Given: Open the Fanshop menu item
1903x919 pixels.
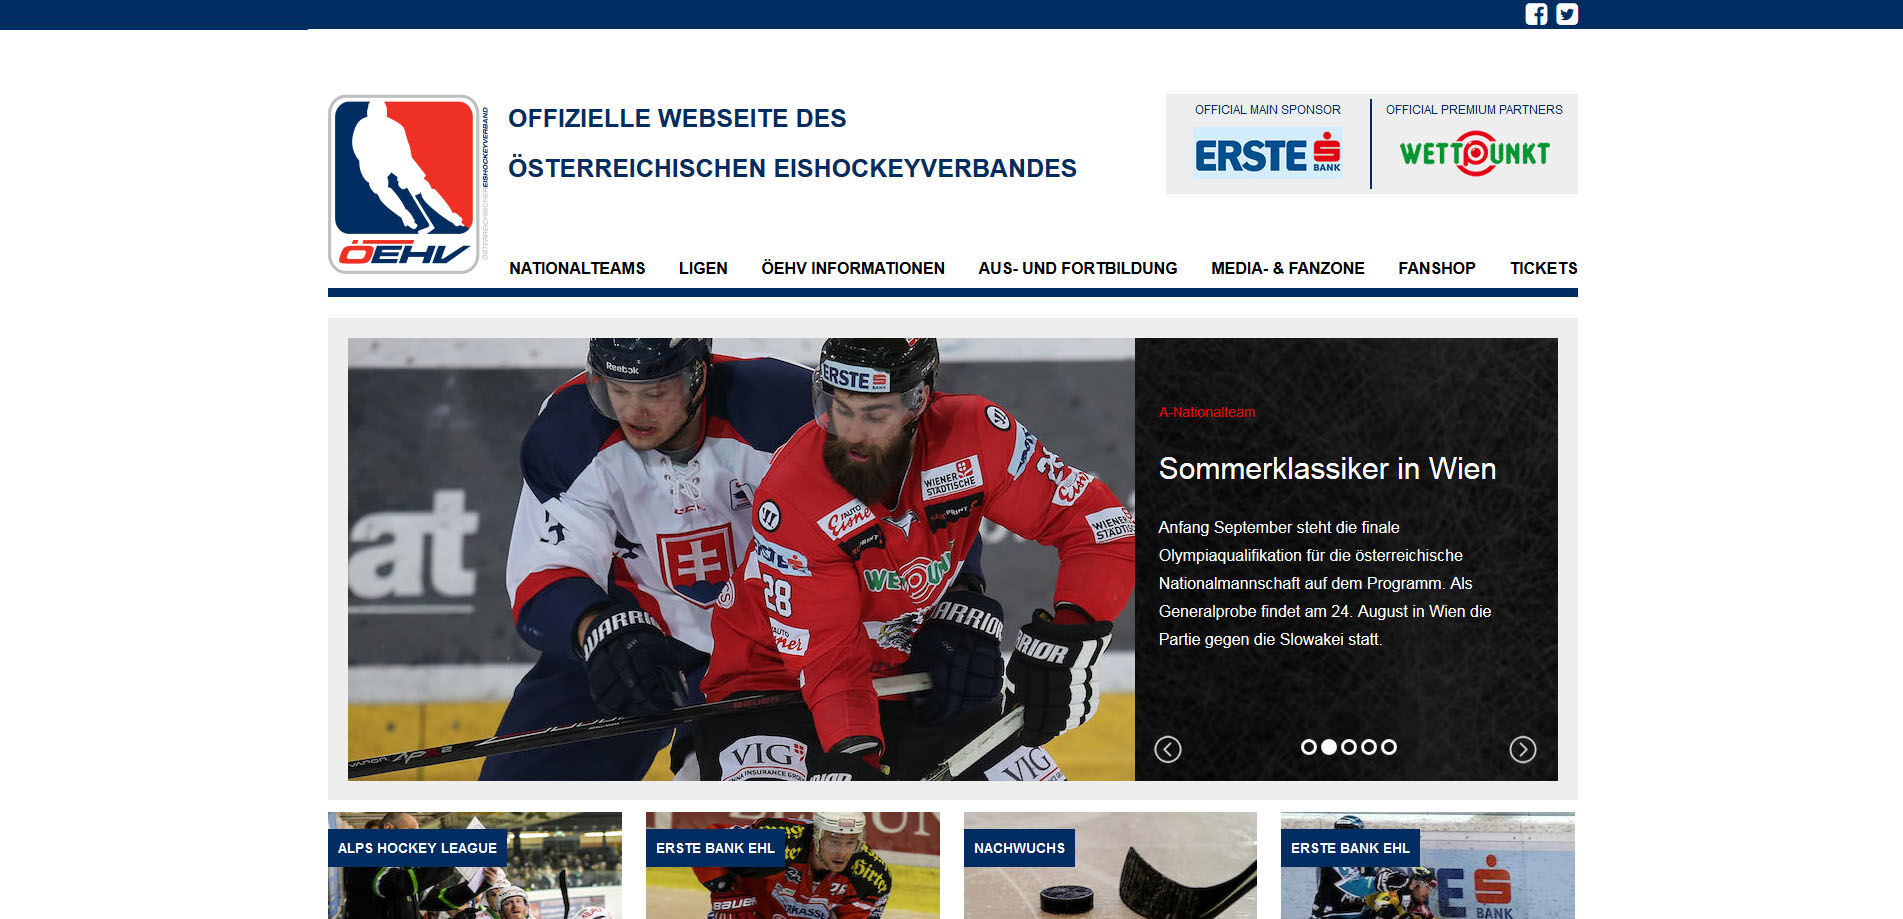Looking at the screenshot, I should pos(1437,268).
